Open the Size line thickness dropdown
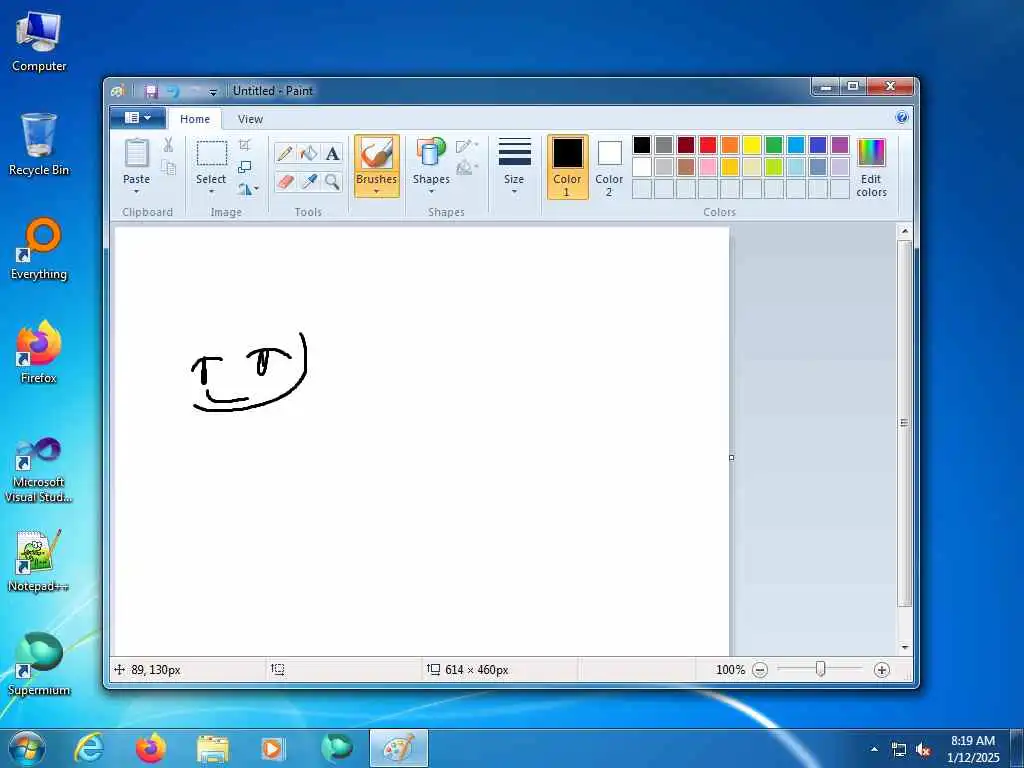The height and width of the screenshot is (768, 1024). point(514,167)
